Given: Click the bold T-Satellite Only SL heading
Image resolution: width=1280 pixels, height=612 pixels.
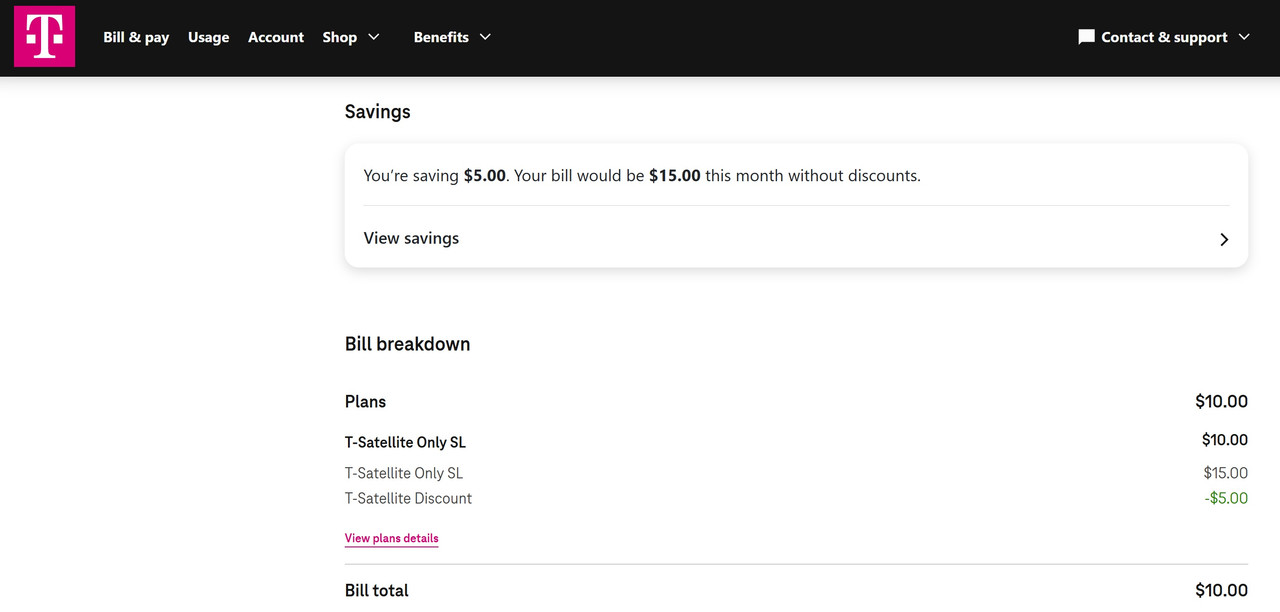Looking at the screenshot, I should click(405, 442).
